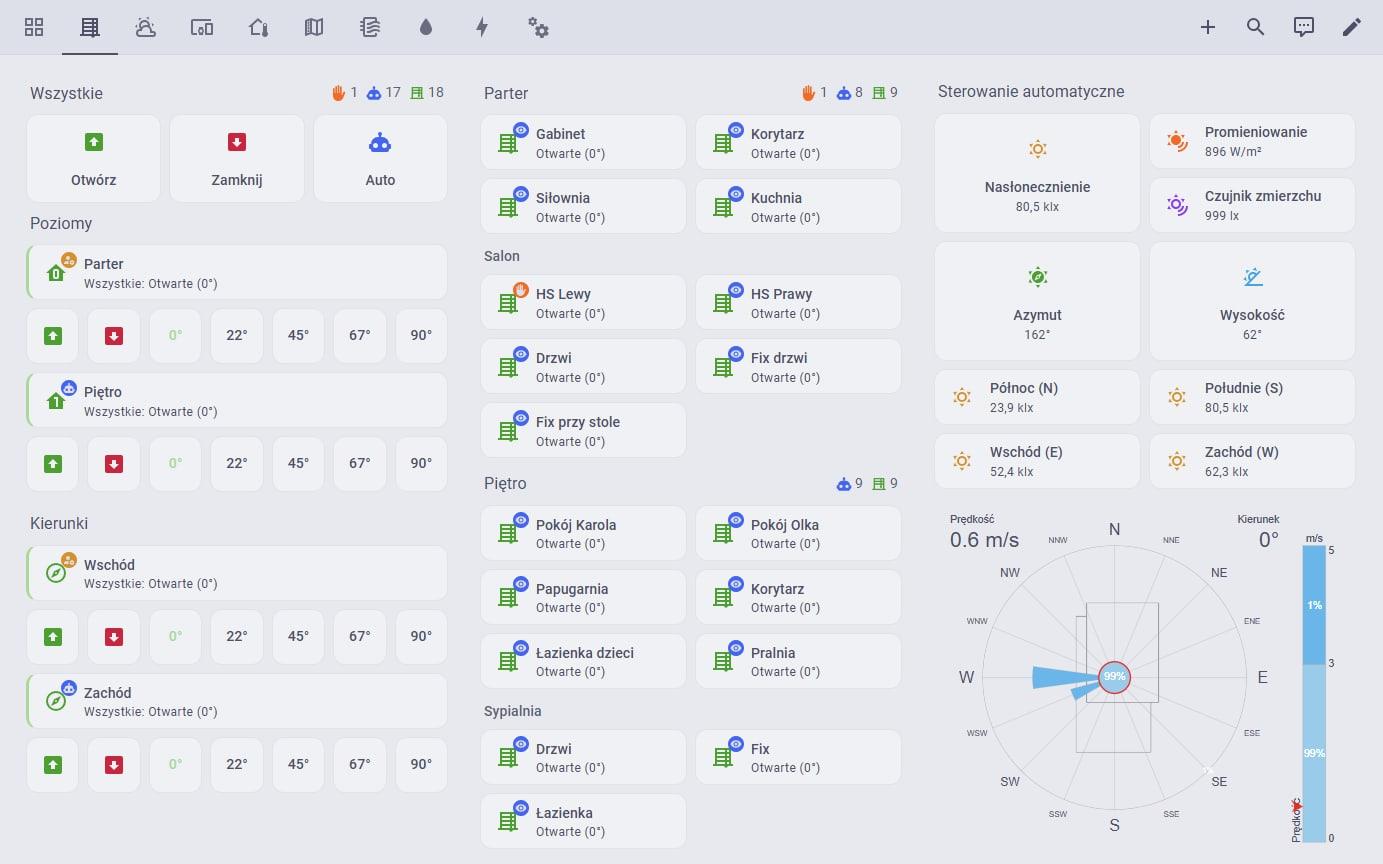Open the map tab in top bar
This screenshot has width=1383, height=864.
pos(314,27)
